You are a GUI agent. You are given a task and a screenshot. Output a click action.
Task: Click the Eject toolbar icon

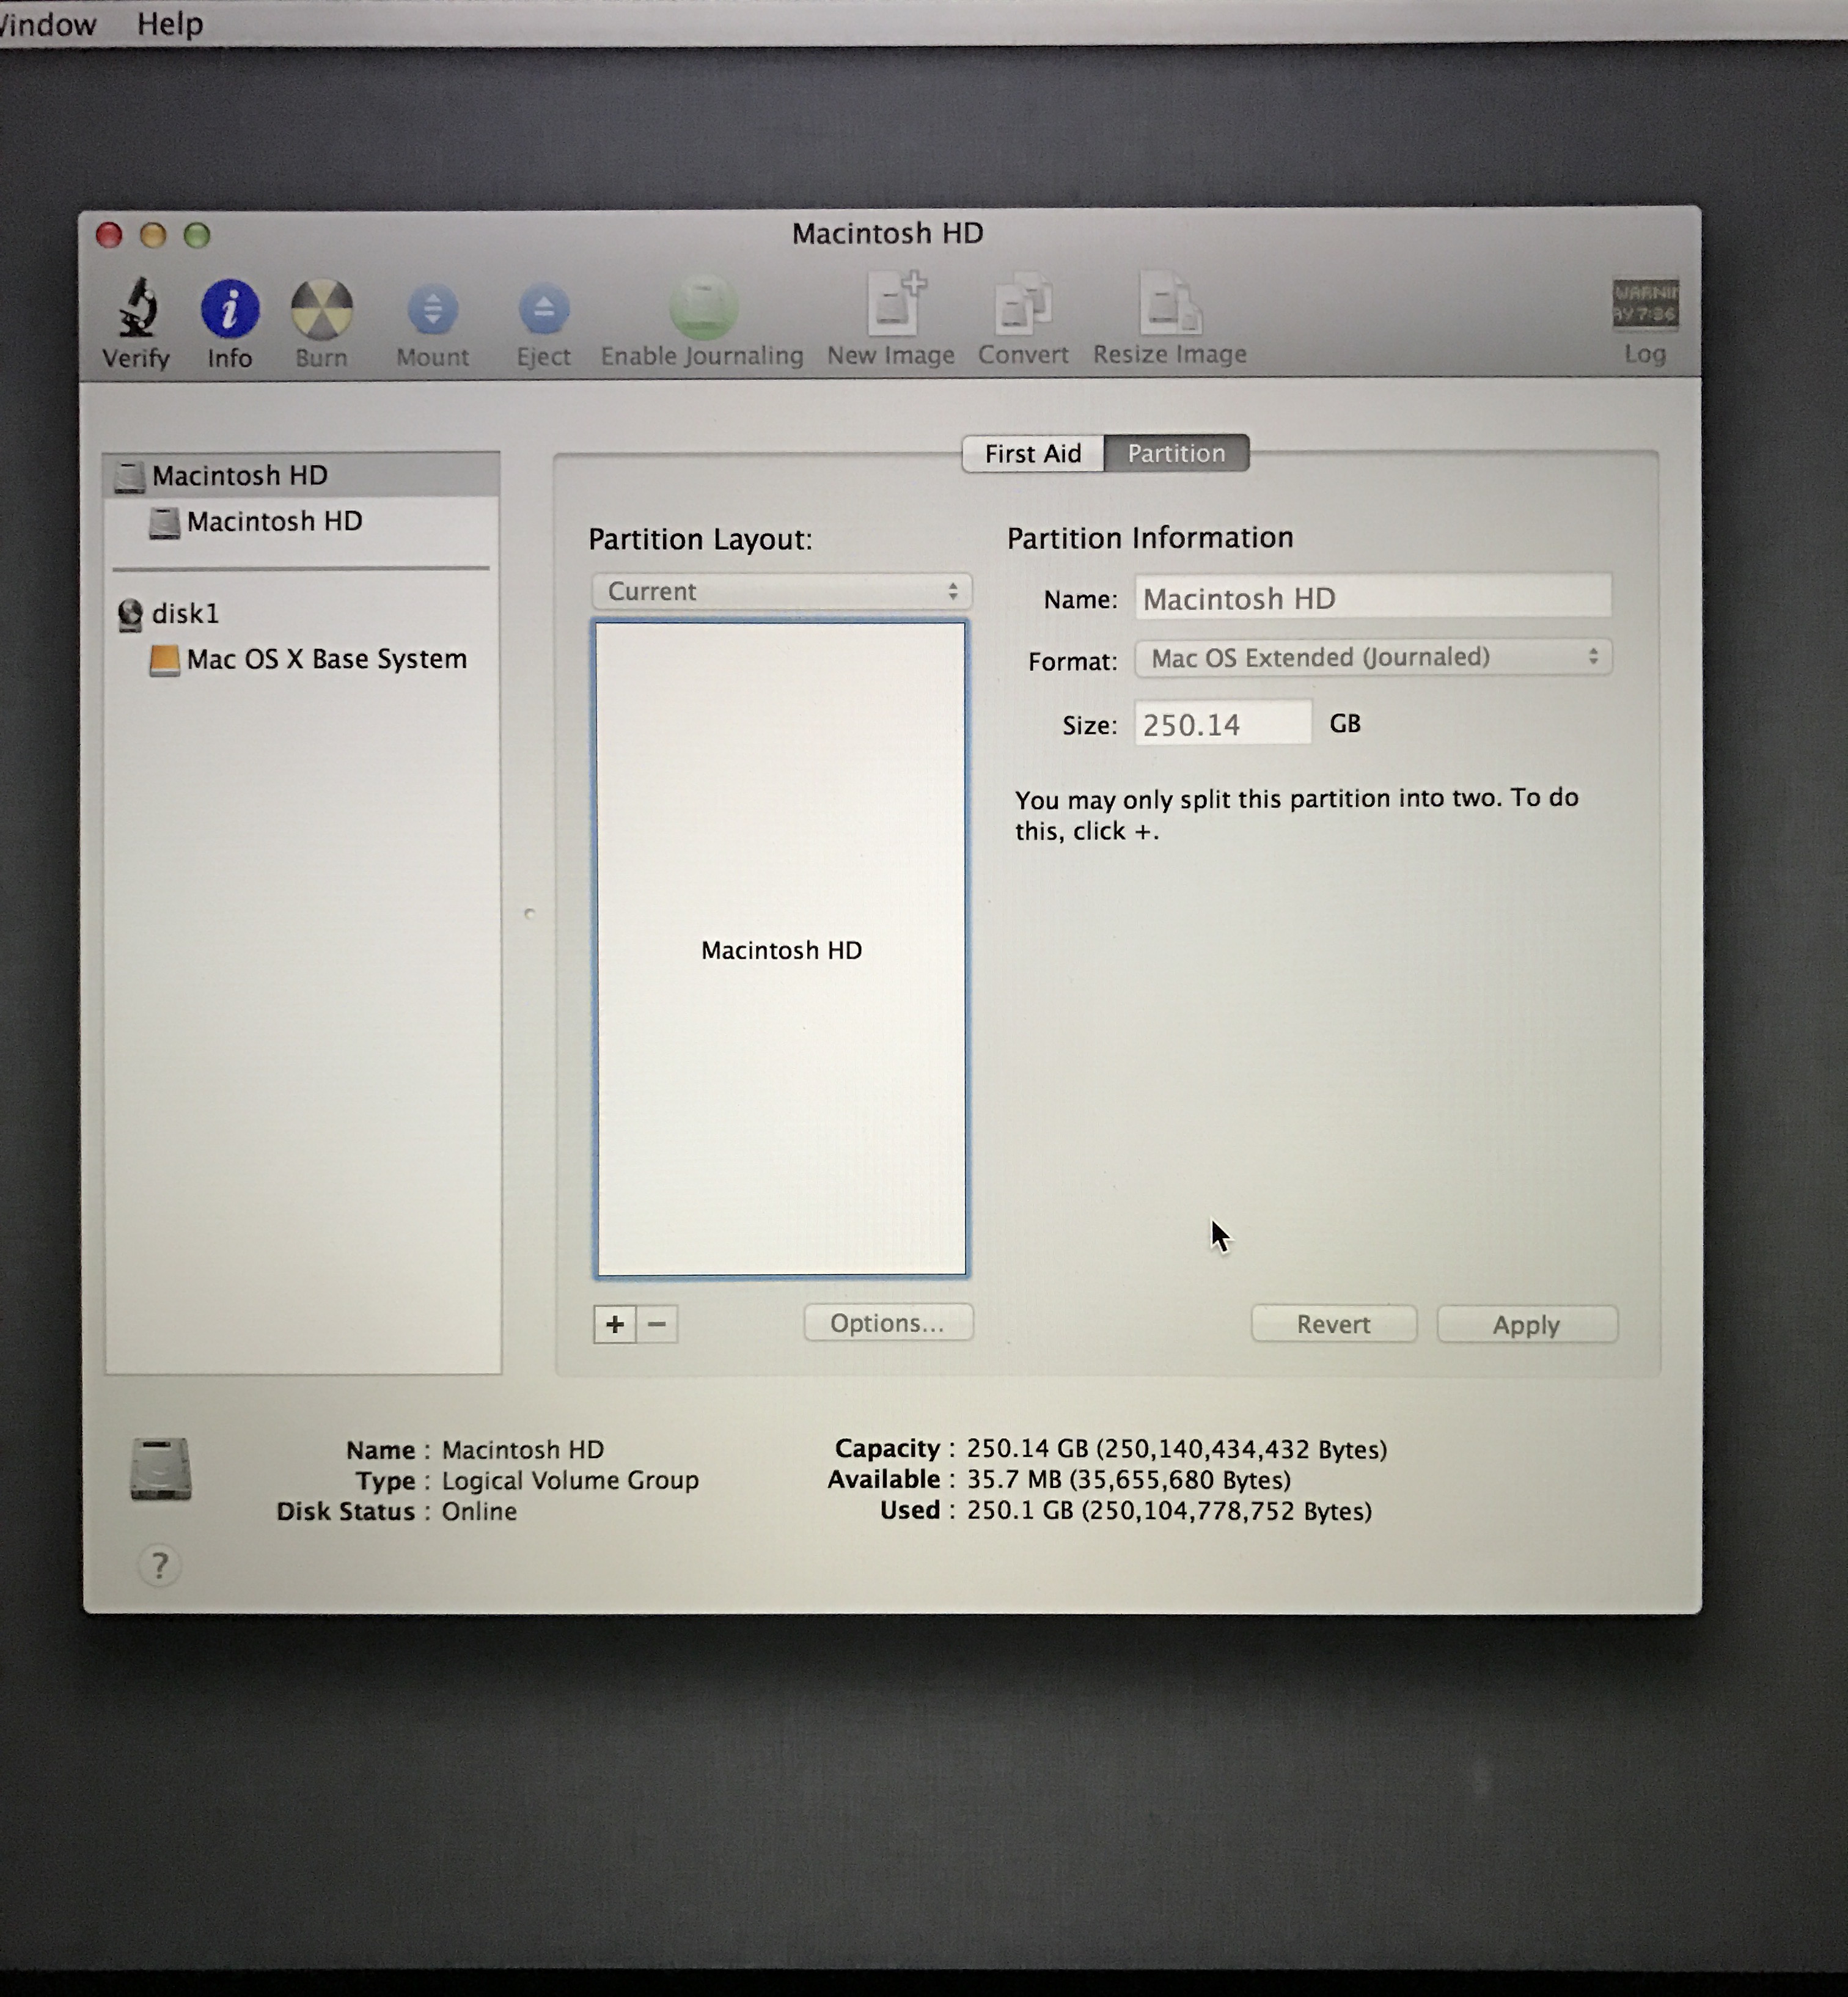pyautogui.click(x=543, y=310)
